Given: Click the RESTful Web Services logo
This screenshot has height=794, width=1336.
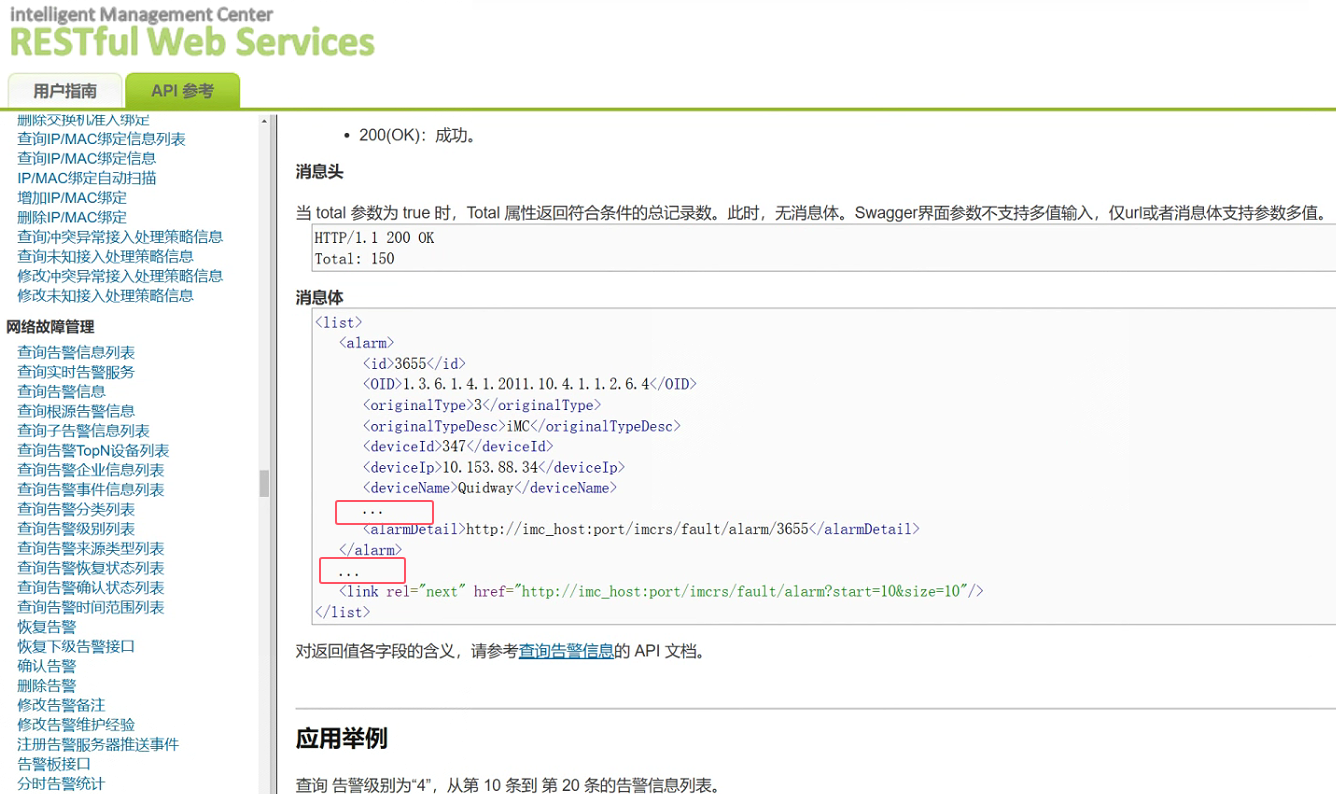Looking at the screenshot, I should pos(192,42).
